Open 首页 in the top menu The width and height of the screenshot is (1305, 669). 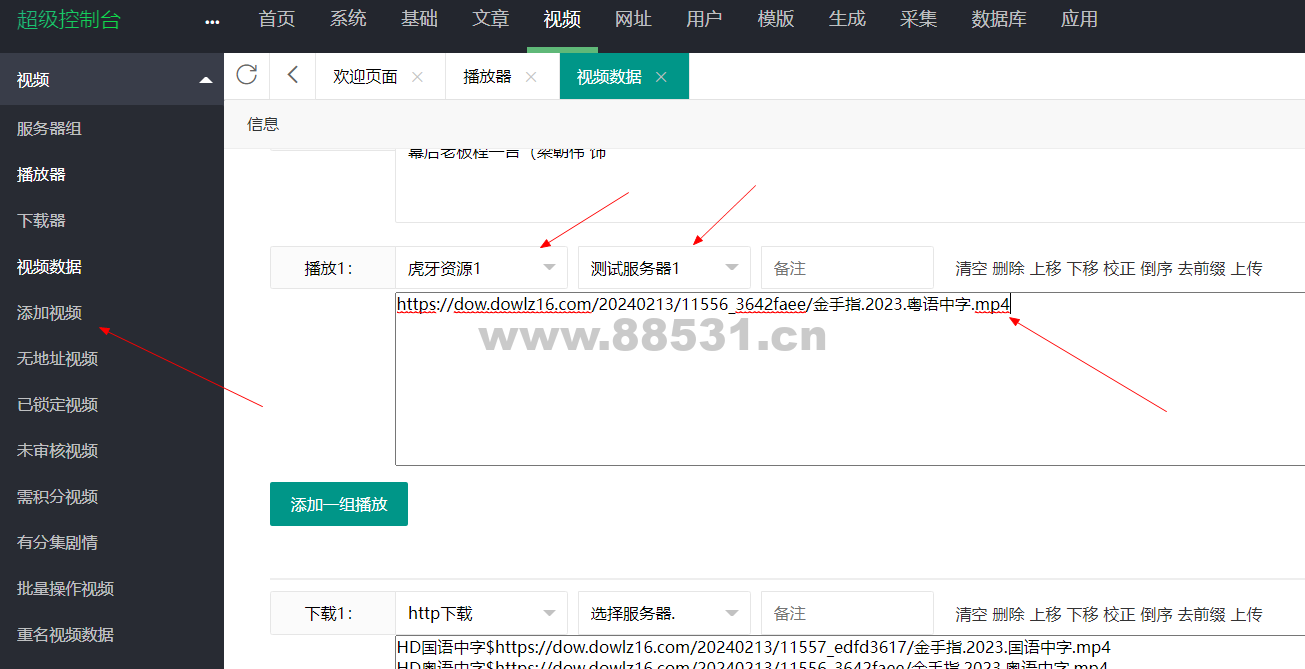coord(277,19)
